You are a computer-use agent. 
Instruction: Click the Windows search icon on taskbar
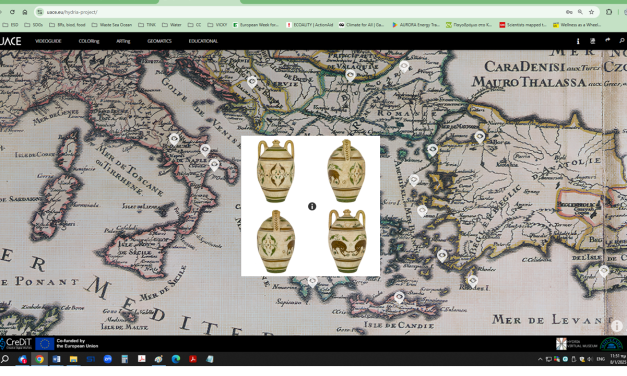point(5,359)
